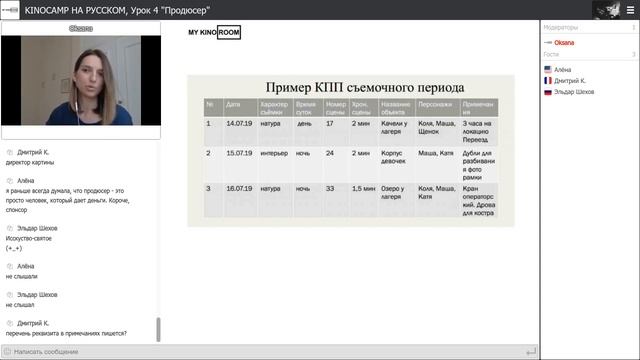Click the thumbnail image beside the hamburger menu
640x360 pixels.
coord(607,10)
